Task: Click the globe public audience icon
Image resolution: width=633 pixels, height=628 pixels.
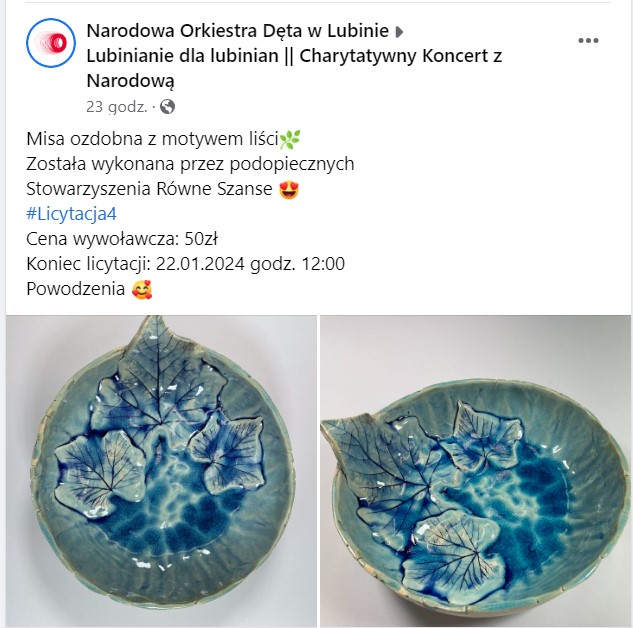Action: click(x=167, y=107)
